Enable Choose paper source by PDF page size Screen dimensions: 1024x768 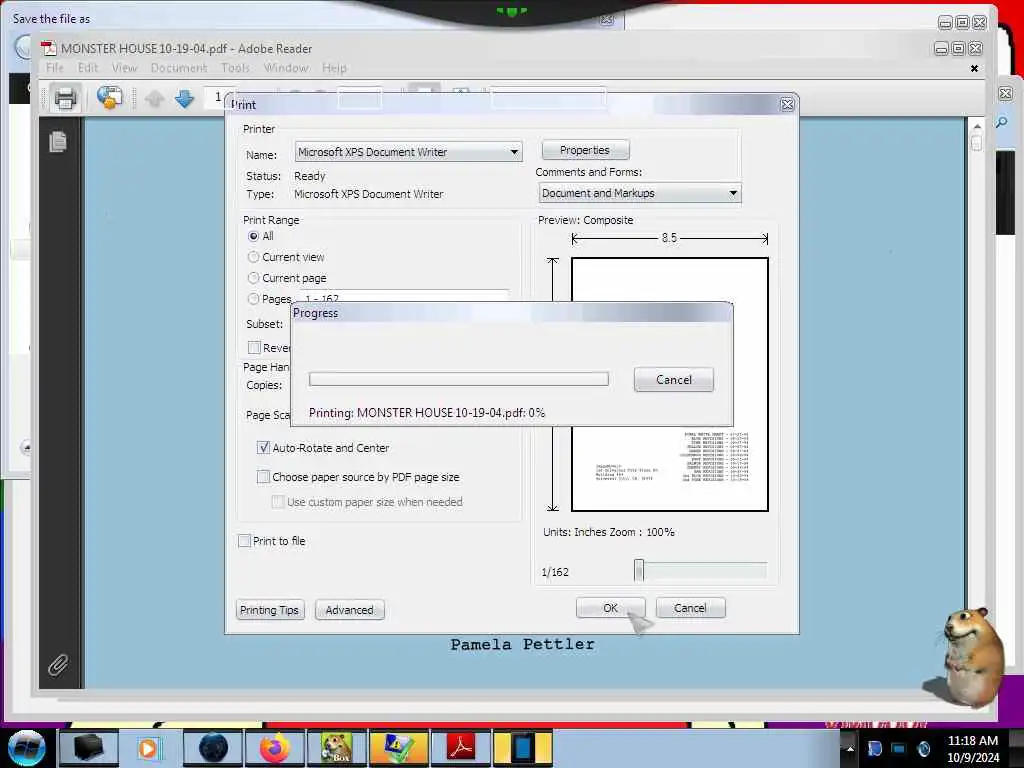pyautogui.click(x=263, y=477)
